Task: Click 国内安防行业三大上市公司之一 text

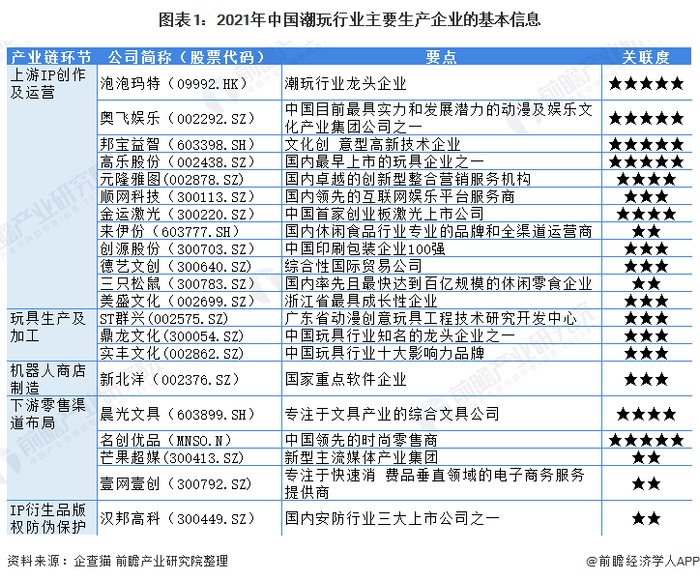Action: click(x=392, y=518)
